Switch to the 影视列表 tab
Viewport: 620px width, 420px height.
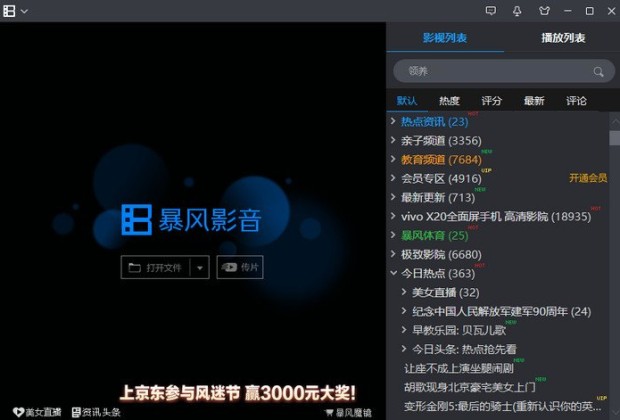pos(445,38)
